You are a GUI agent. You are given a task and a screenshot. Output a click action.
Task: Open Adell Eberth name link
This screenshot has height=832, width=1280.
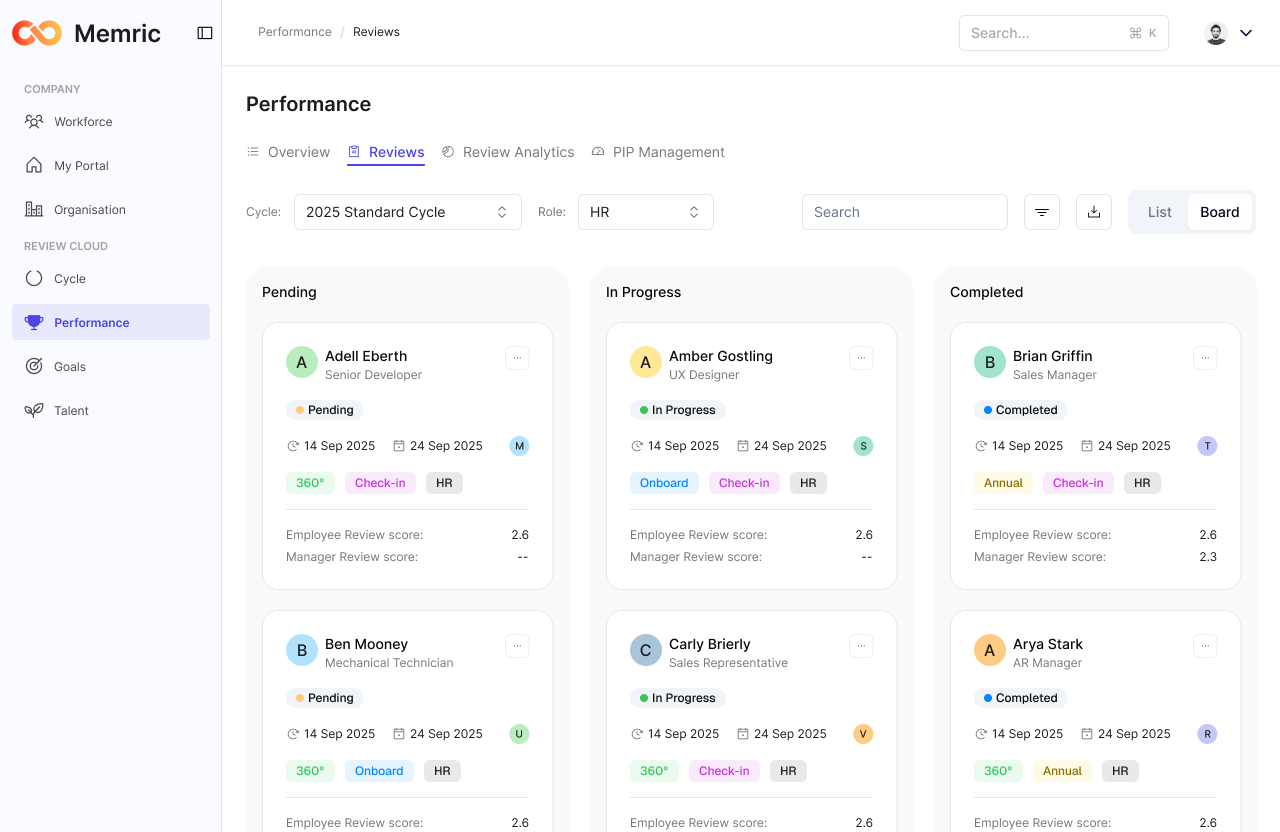(x=366, y=356)
